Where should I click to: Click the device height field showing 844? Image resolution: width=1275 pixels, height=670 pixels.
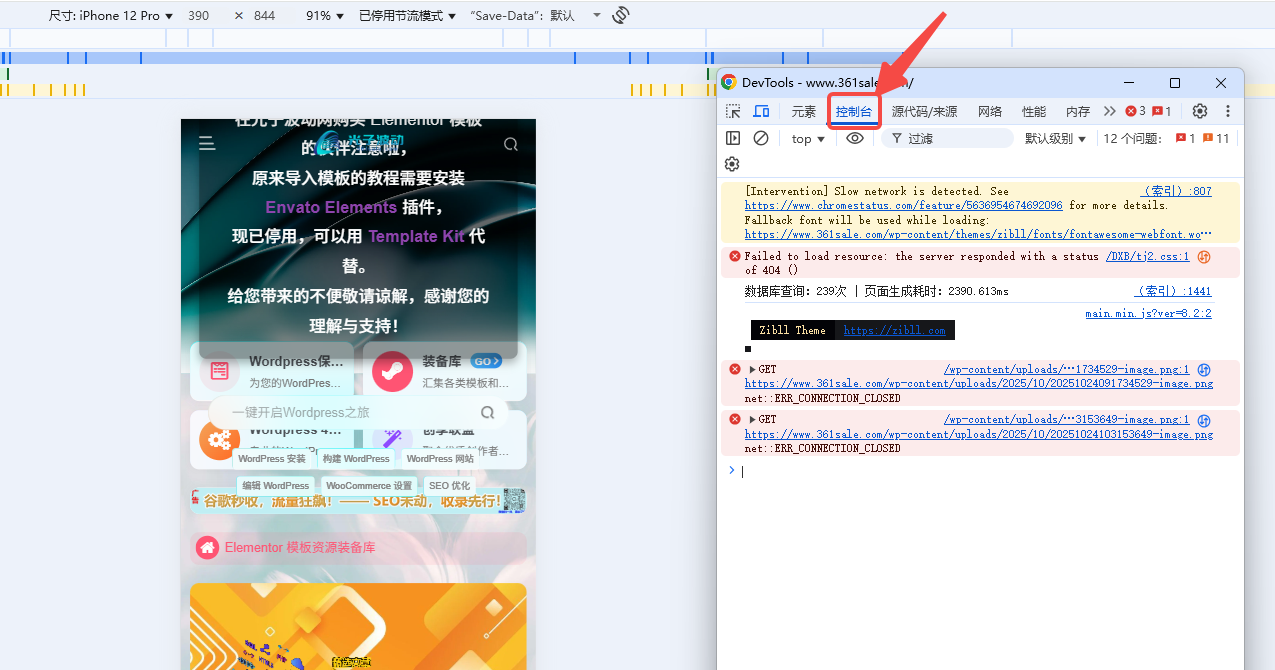(265, 16)
